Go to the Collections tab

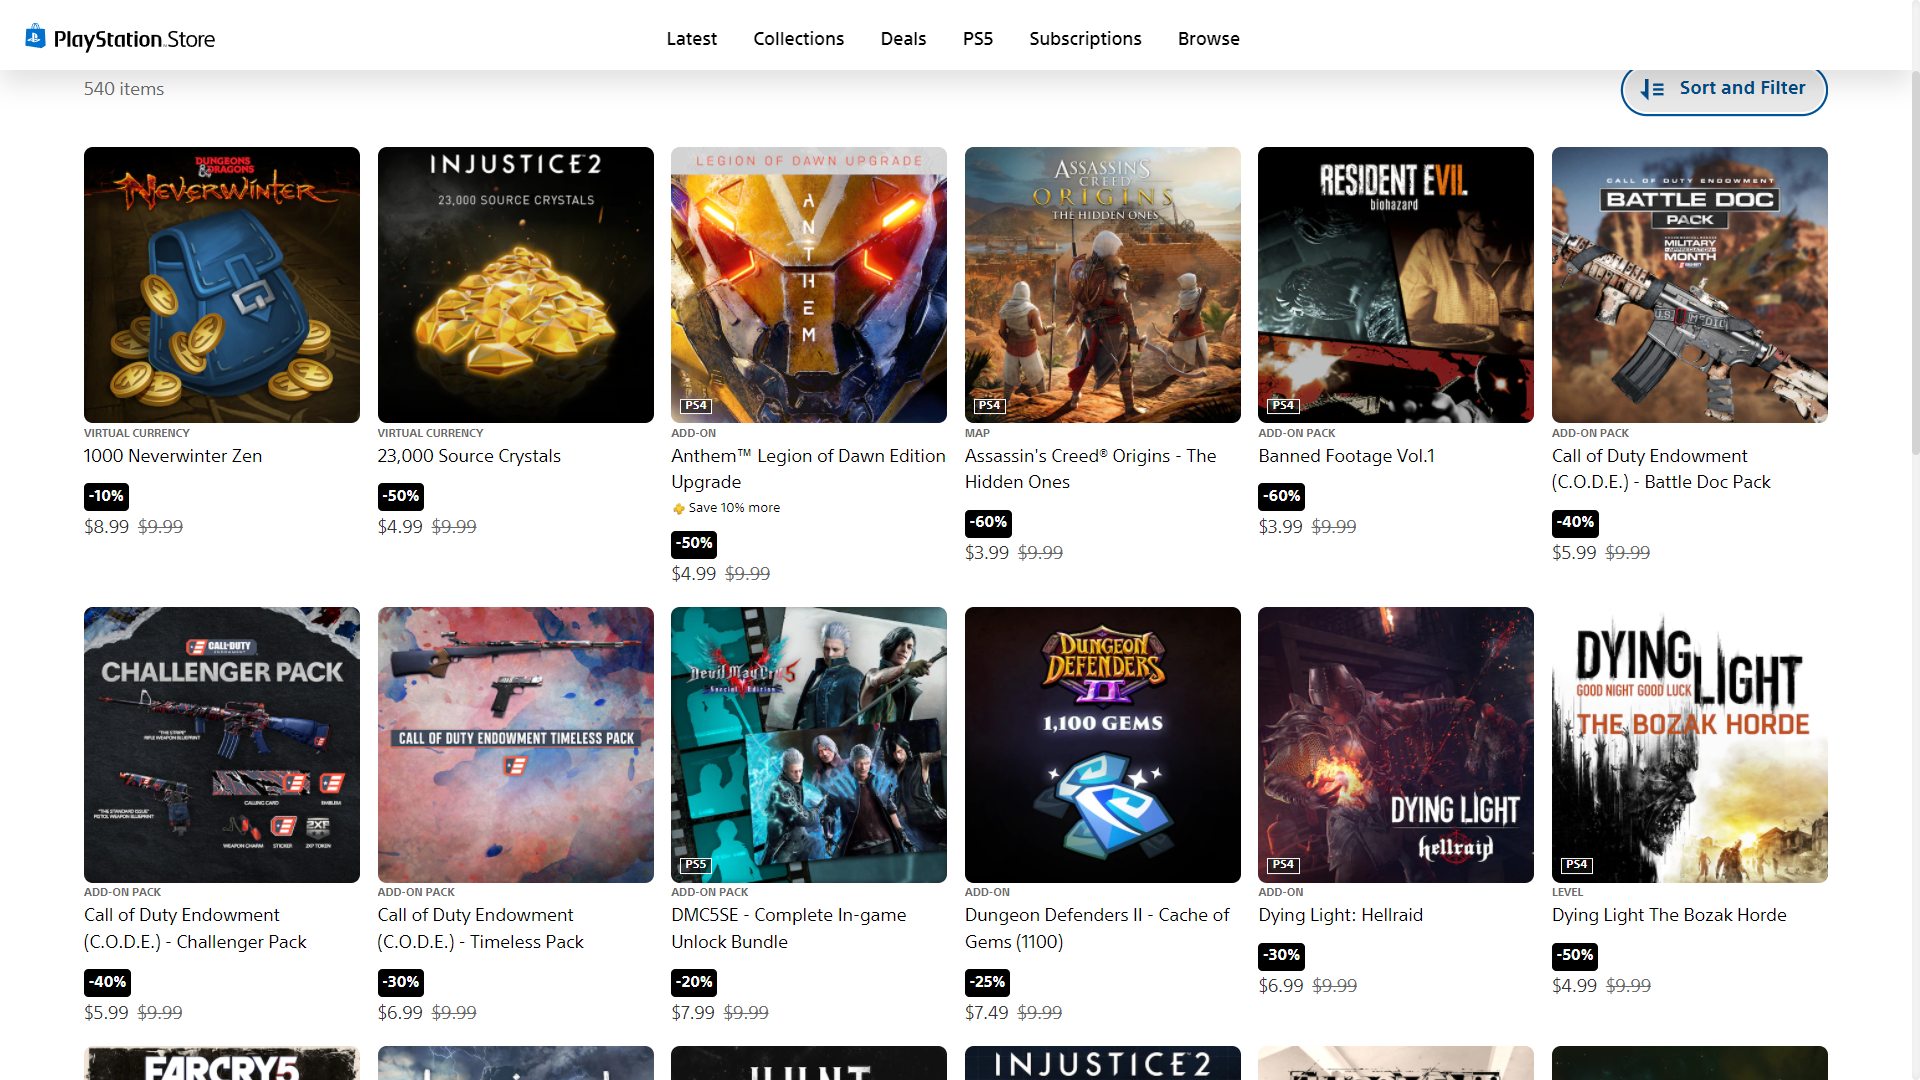(798, 39)
